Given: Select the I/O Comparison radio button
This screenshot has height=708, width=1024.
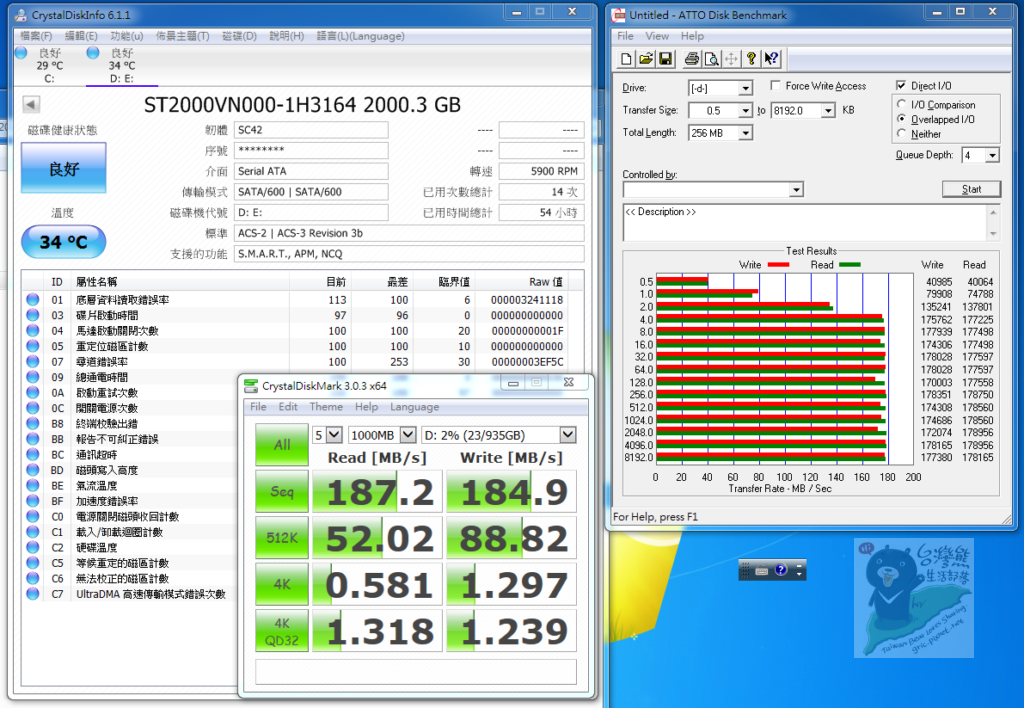Looking at the screenshot, I should 901,104.
